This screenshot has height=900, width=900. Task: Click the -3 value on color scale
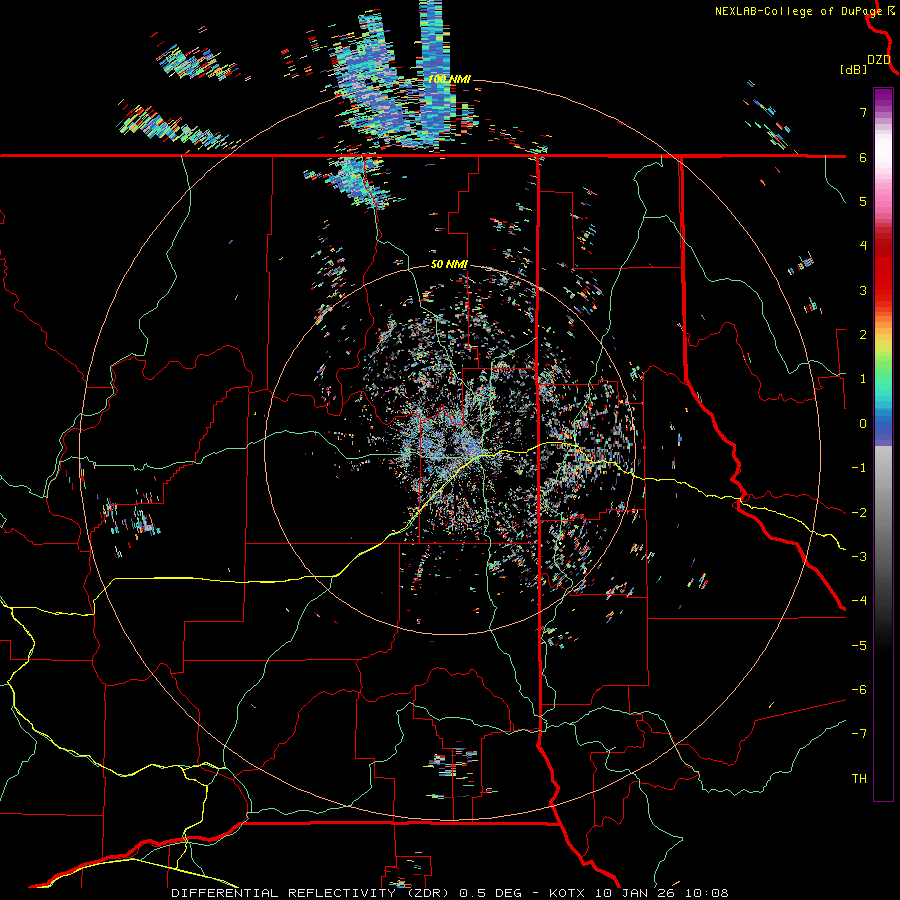[x=859, y=557]
